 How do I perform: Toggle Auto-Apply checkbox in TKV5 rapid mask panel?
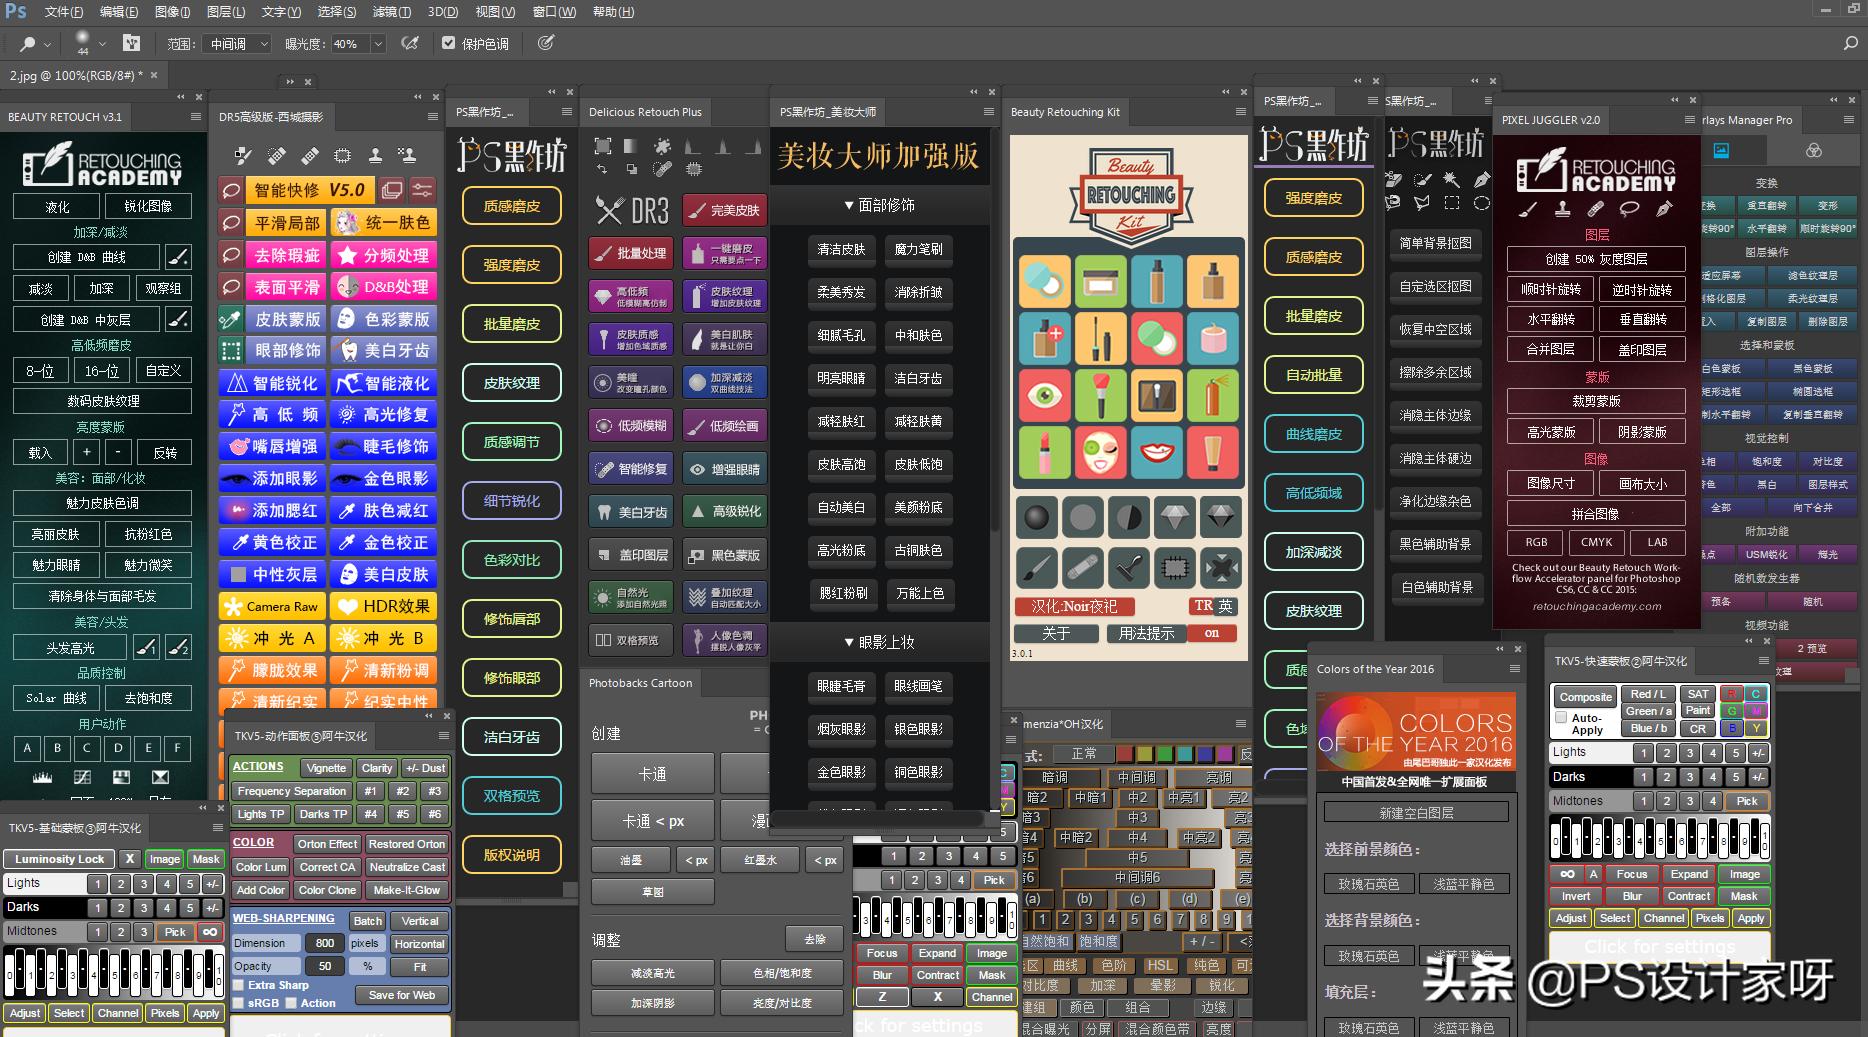point(1561,718)
